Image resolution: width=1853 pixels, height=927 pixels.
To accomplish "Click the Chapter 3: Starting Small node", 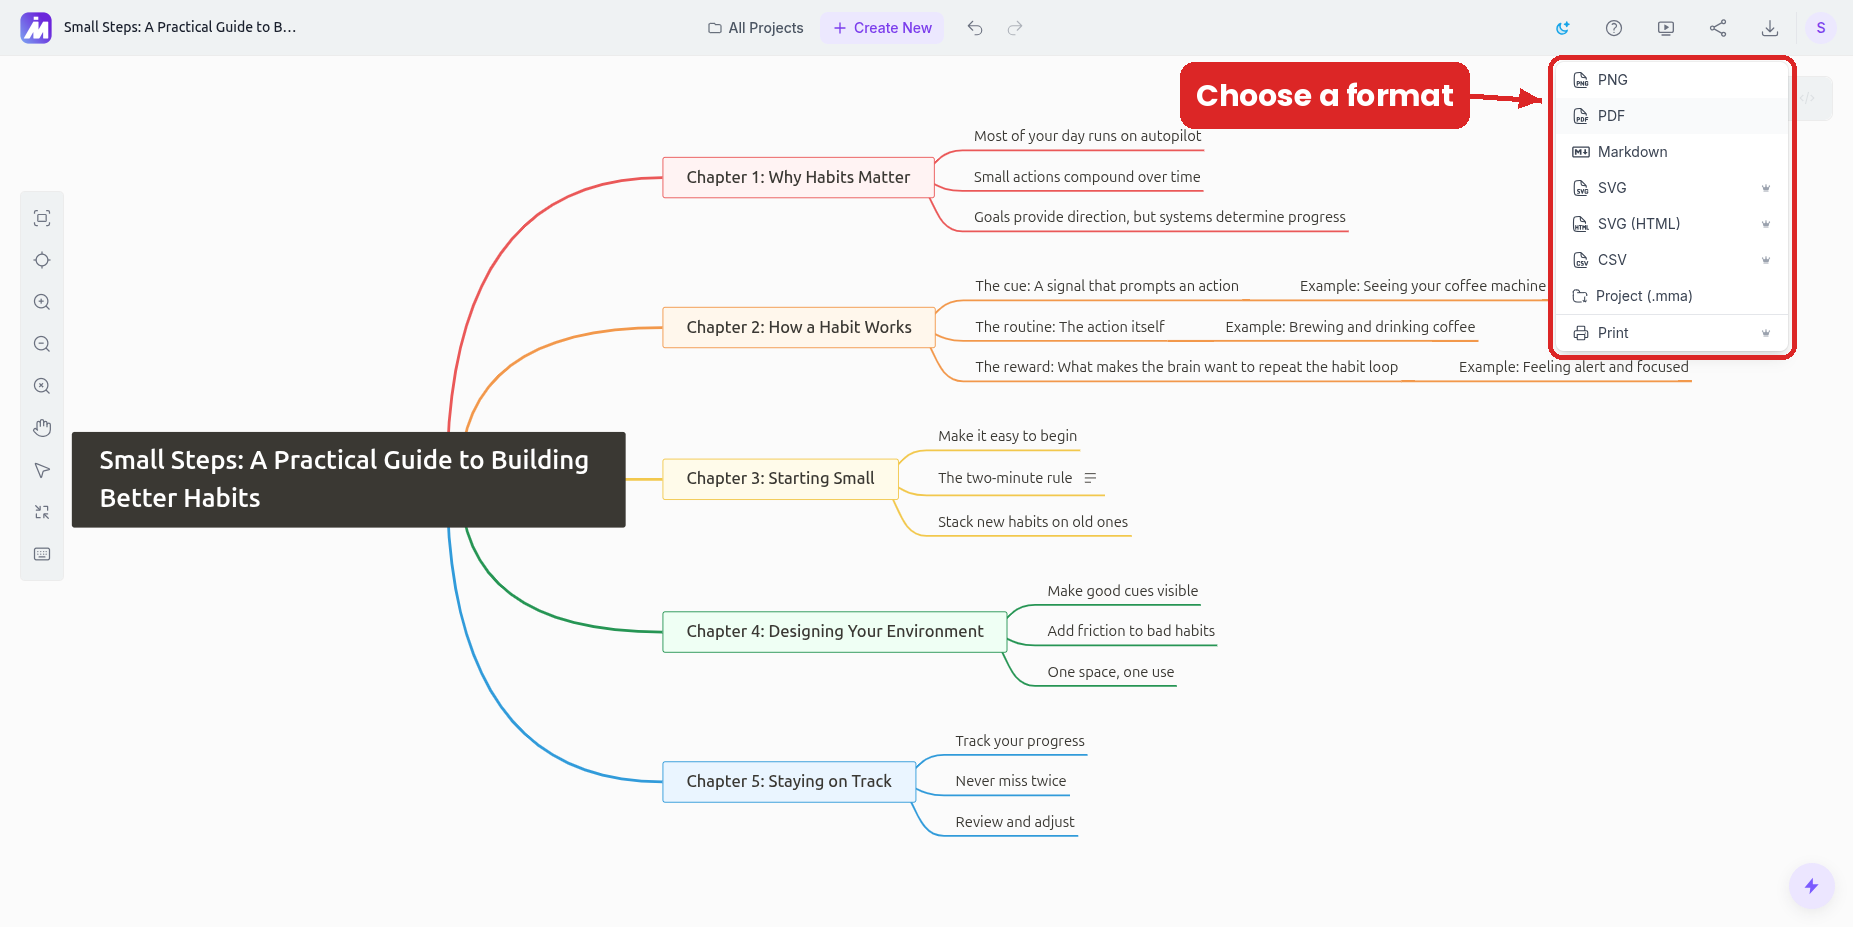I will (x=780, y=478).
